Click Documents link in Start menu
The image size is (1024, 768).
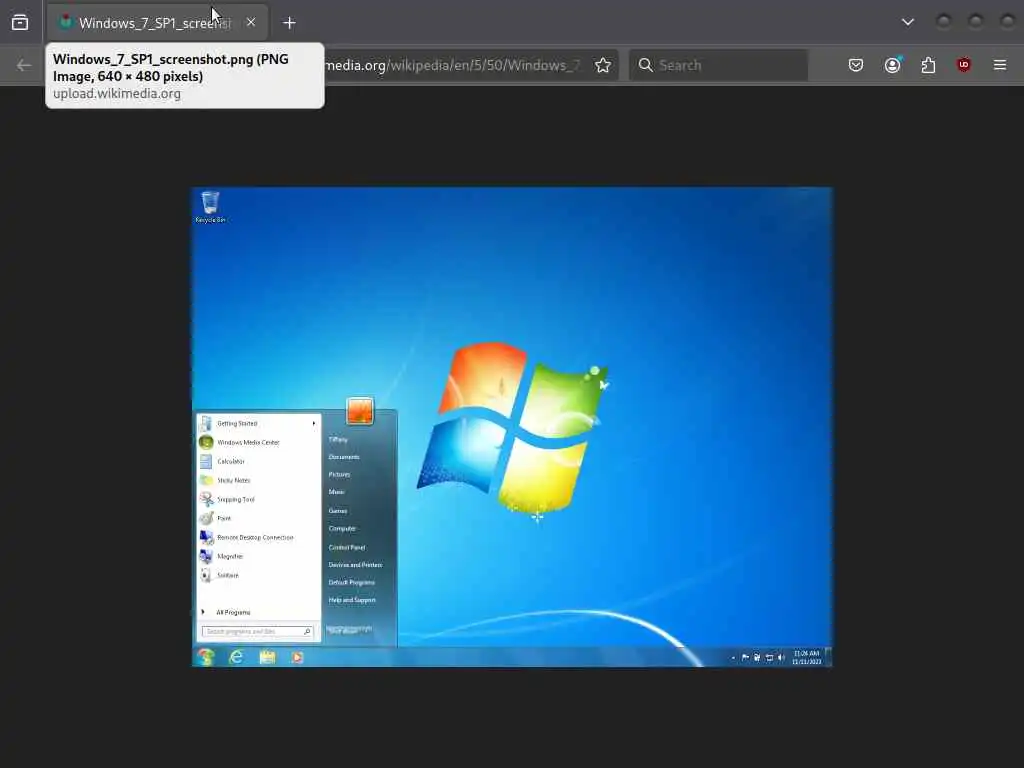(x=344, y=457)
